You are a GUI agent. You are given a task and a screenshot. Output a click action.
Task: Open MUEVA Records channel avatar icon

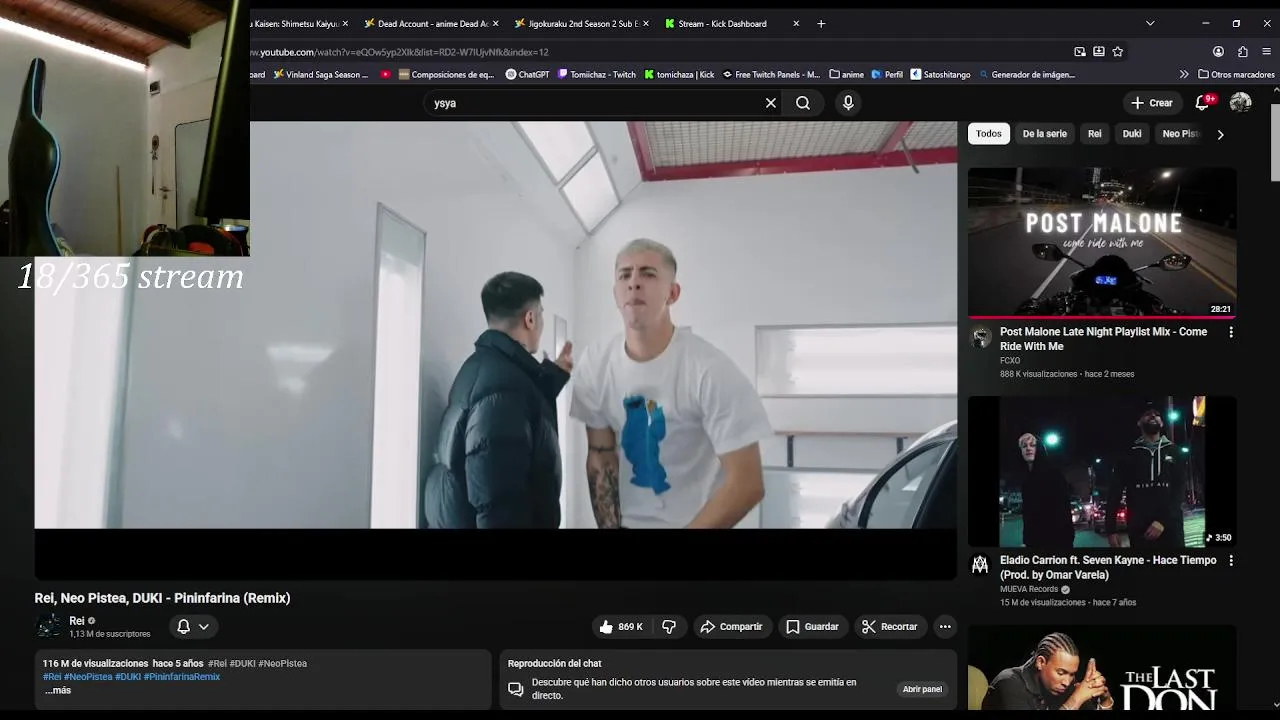pos(981,566)
